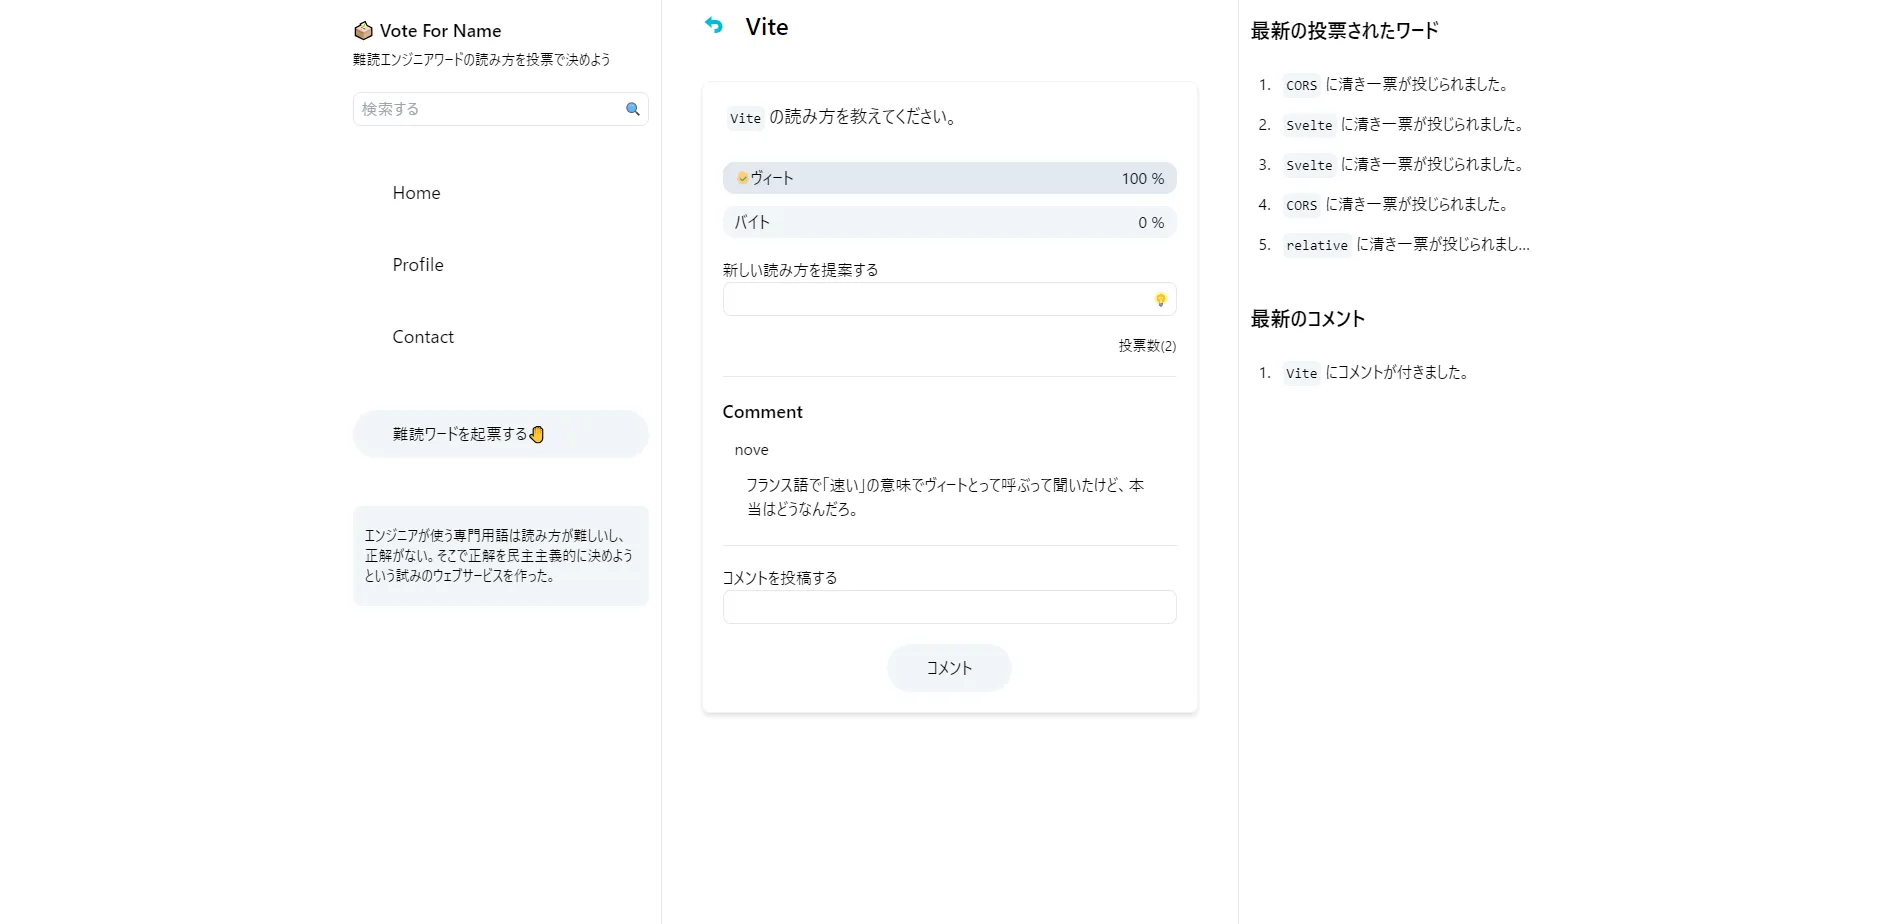Image resolution: width=1901 pixels, height=924 pixels.
Task: Vote for the バイト reading option
Action: pos(948,222)
